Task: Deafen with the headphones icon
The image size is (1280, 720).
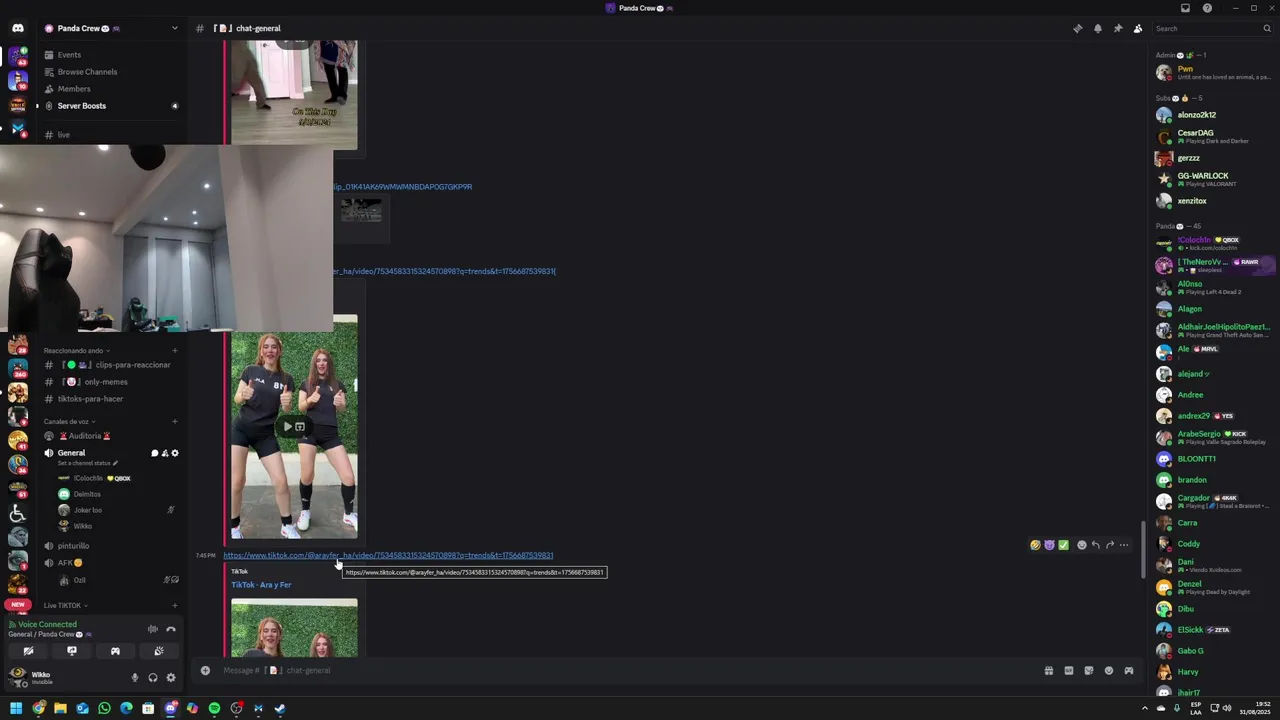Action: [x=153, y=678]
